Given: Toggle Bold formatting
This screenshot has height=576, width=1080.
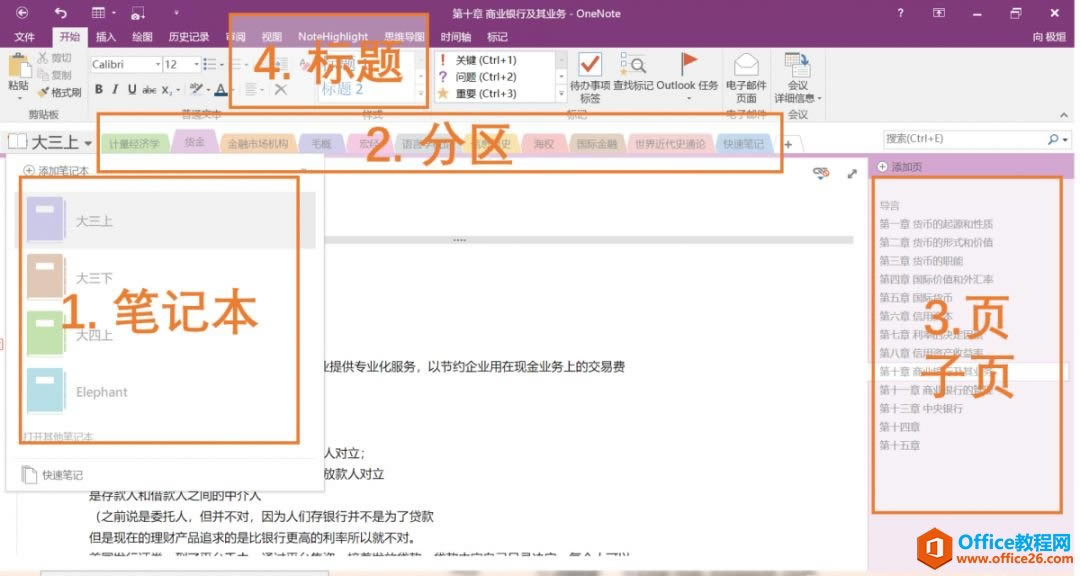Looking at the screenshot, I should (98, 90).
